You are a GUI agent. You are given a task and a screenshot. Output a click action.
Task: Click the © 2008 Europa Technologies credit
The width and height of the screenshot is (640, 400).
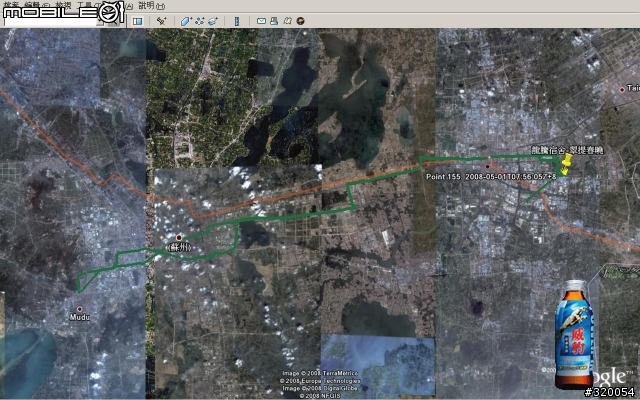(320, 381)
